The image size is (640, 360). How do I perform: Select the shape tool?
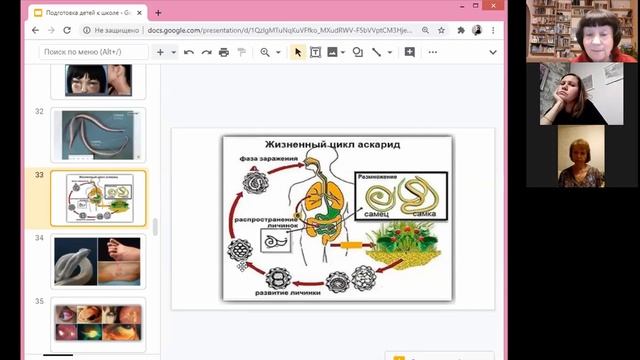[358, 52]
